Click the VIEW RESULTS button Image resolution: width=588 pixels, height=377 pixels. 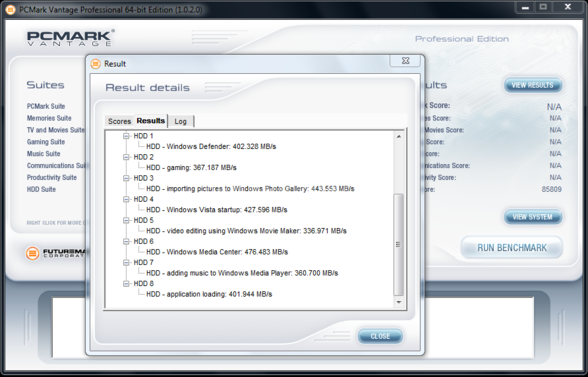pos(532,85)
